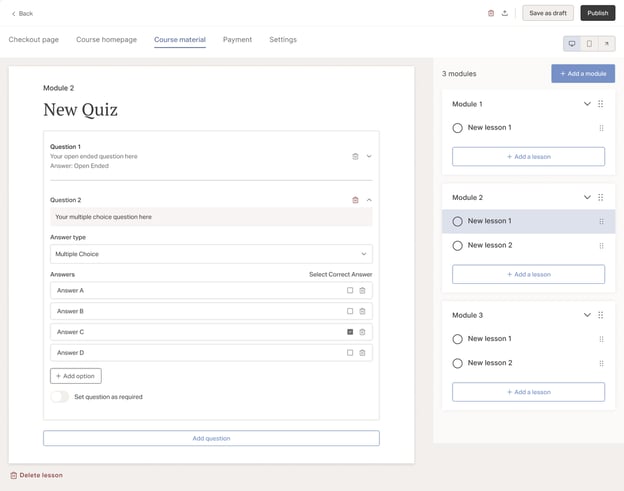Screen dimensions: 624x491
Task: Click the Add option button
Action: click(x=76, y=376)
